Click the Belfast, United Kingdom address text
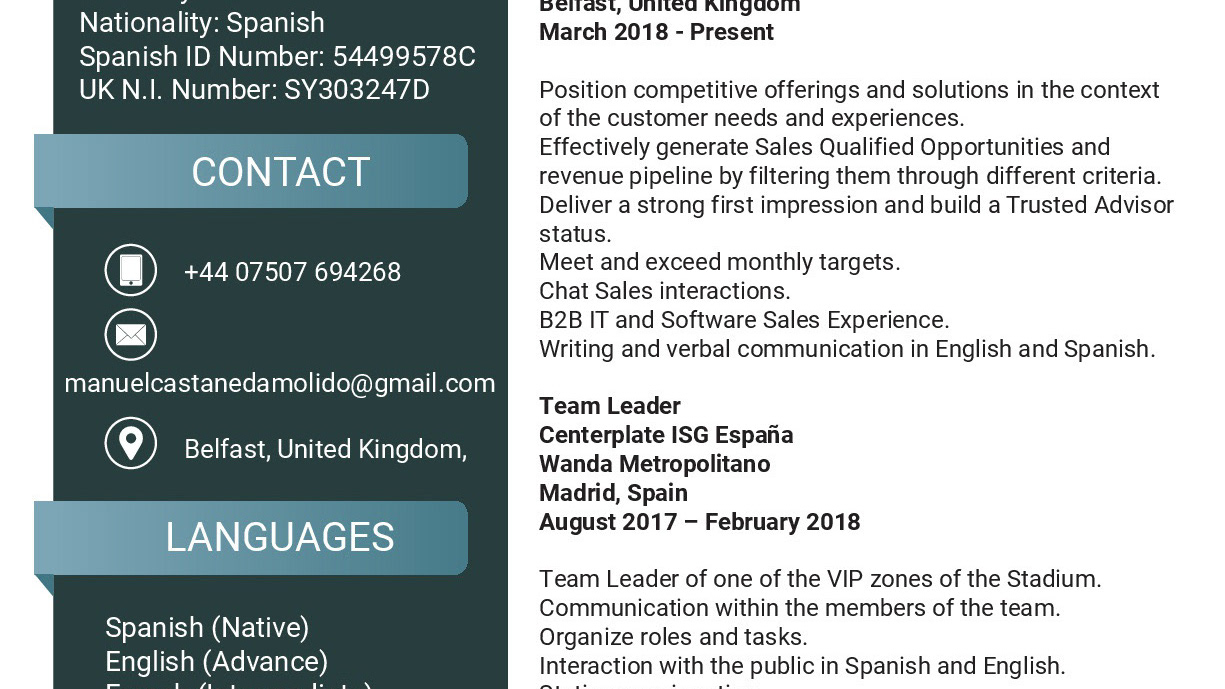1225x689 pixels. [x=325, y=450]
